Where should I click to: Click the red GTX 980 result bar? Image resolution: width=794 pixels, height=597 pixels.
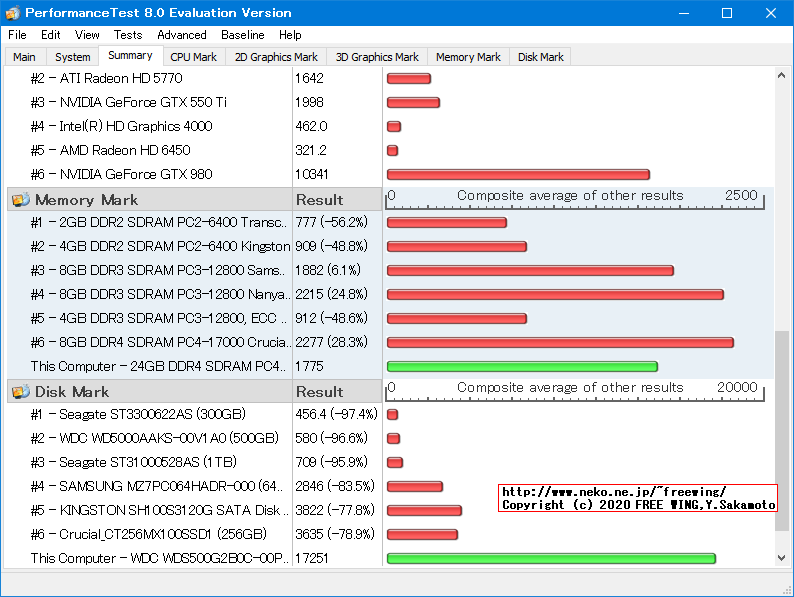[518, 174]
